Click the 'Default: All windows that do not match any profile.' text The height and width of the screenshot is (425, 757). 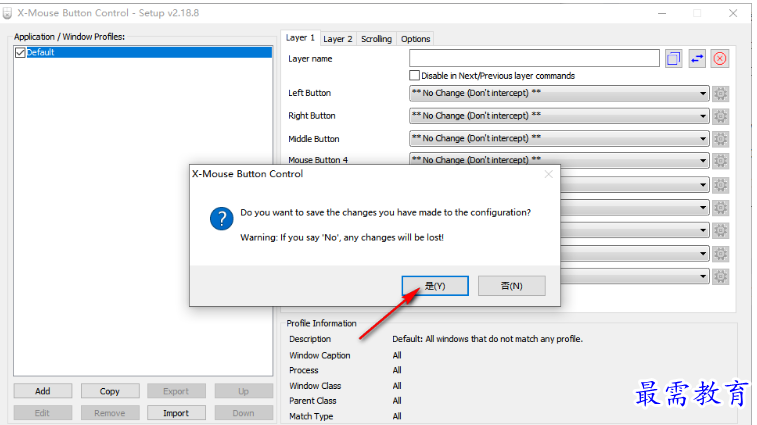(487, 339)
